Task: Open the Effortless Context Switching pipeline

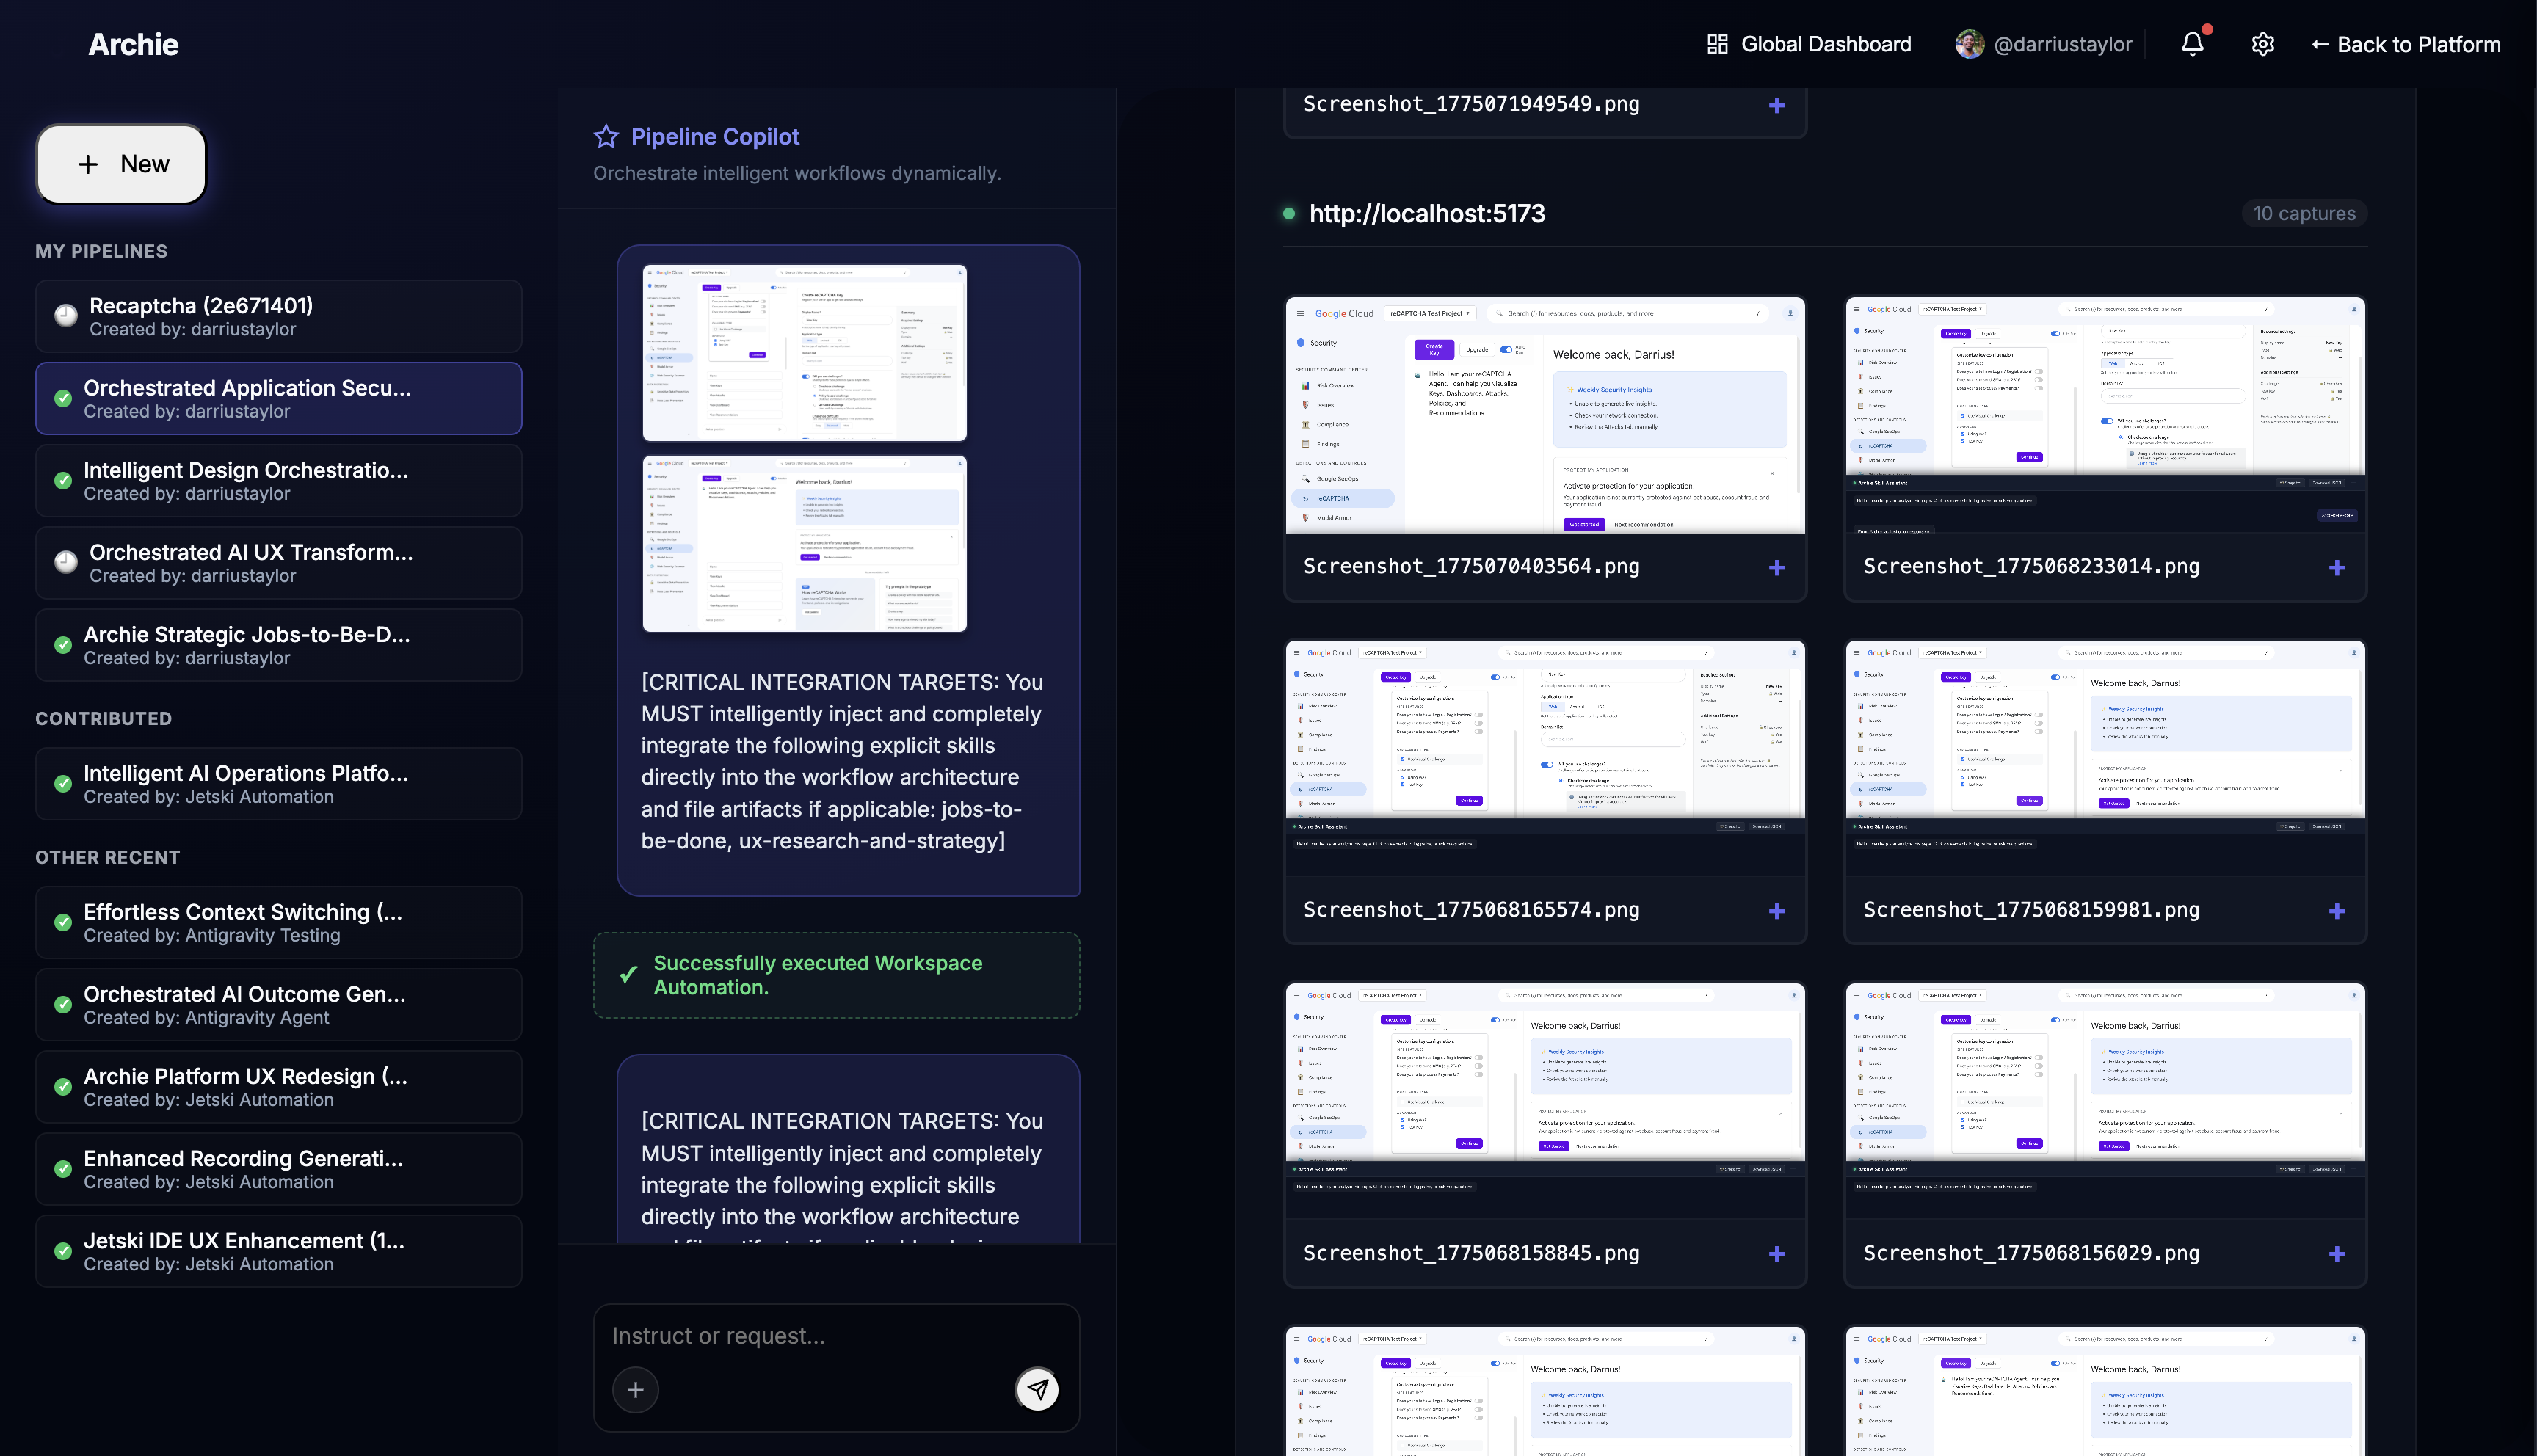Action: (x=279, y=922)
